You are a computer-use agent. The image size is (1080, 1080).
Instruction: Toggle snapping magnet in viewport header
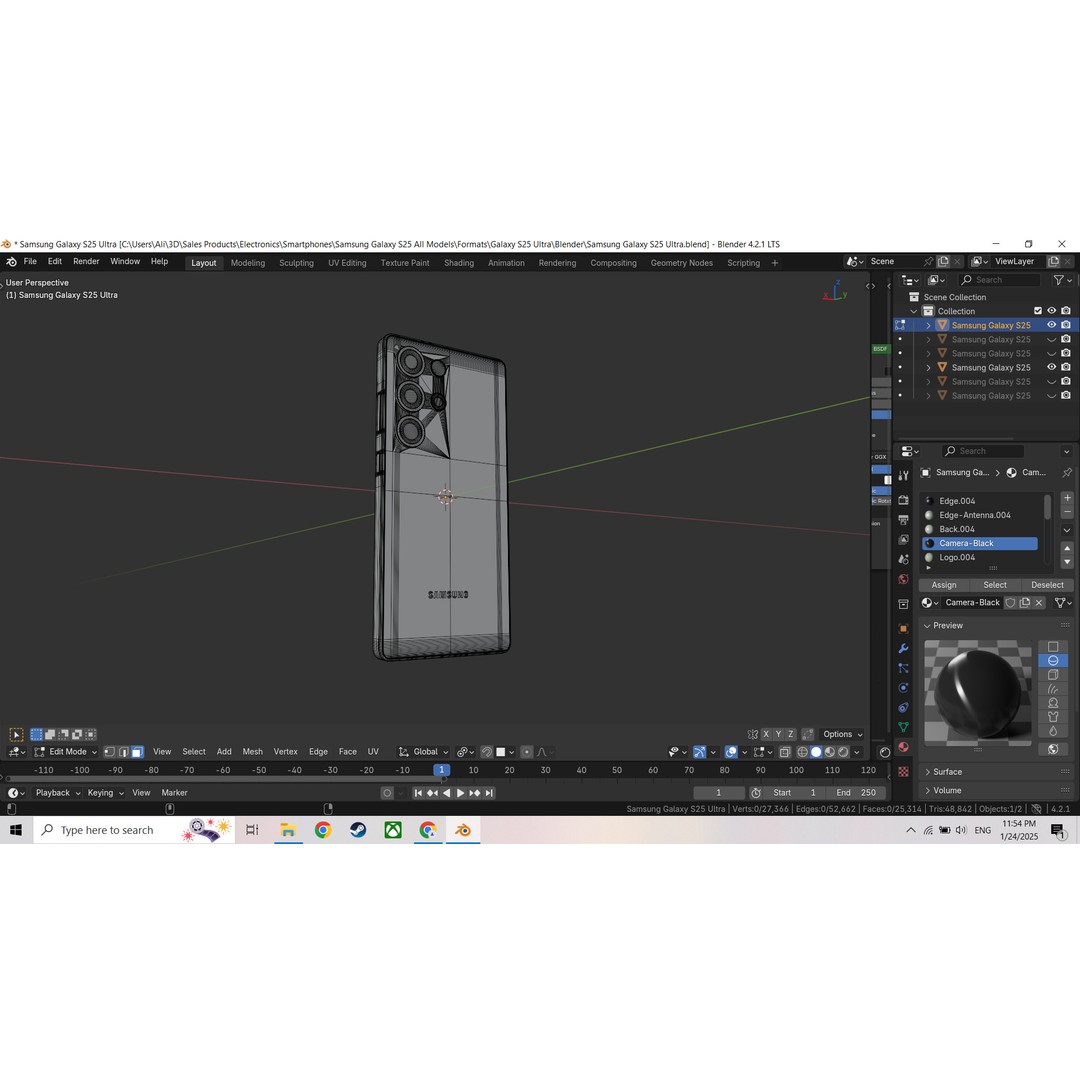487,751
